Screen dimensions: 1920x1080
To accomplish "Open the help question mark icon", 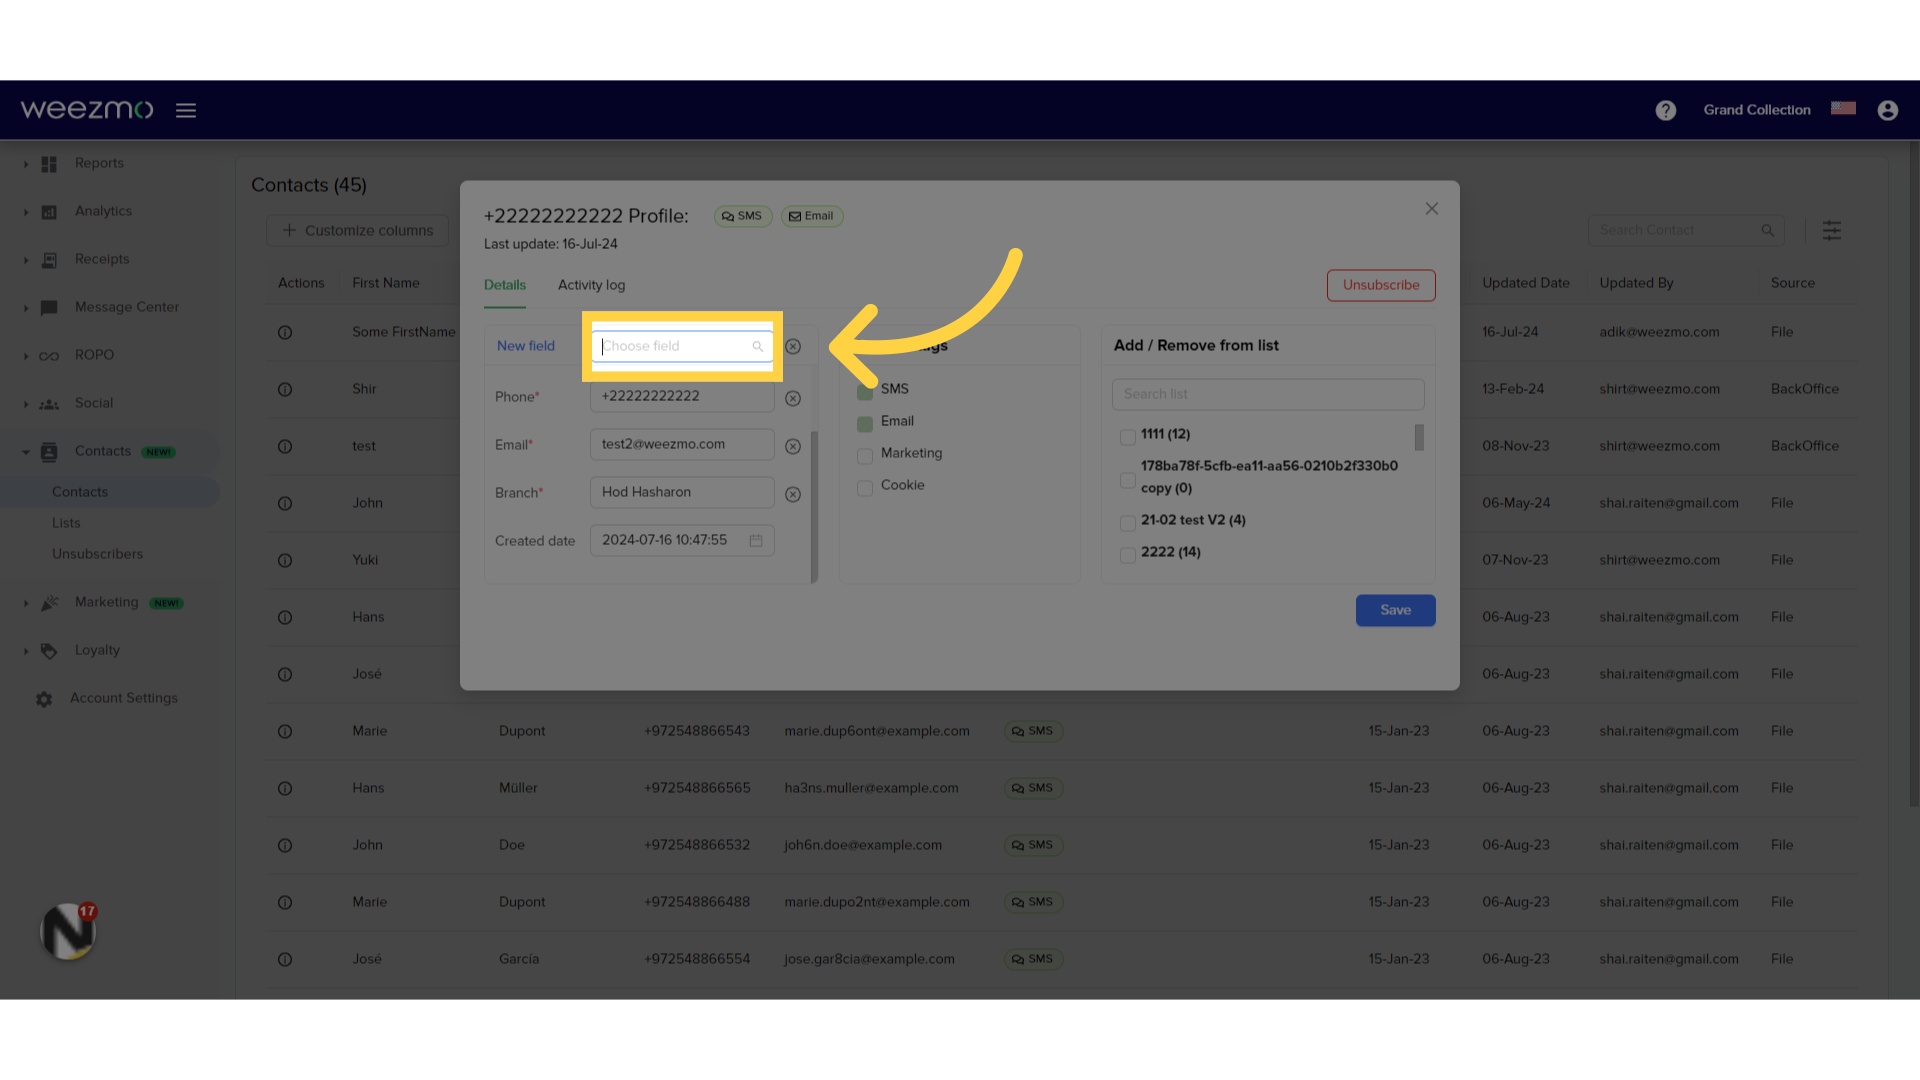I will coord(1665,110).
